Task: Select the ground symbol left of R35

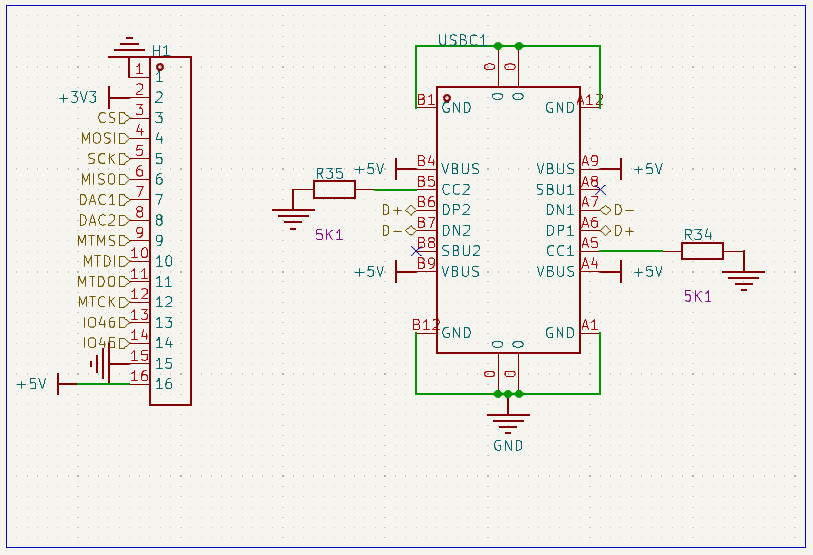Action: [293, 219]
